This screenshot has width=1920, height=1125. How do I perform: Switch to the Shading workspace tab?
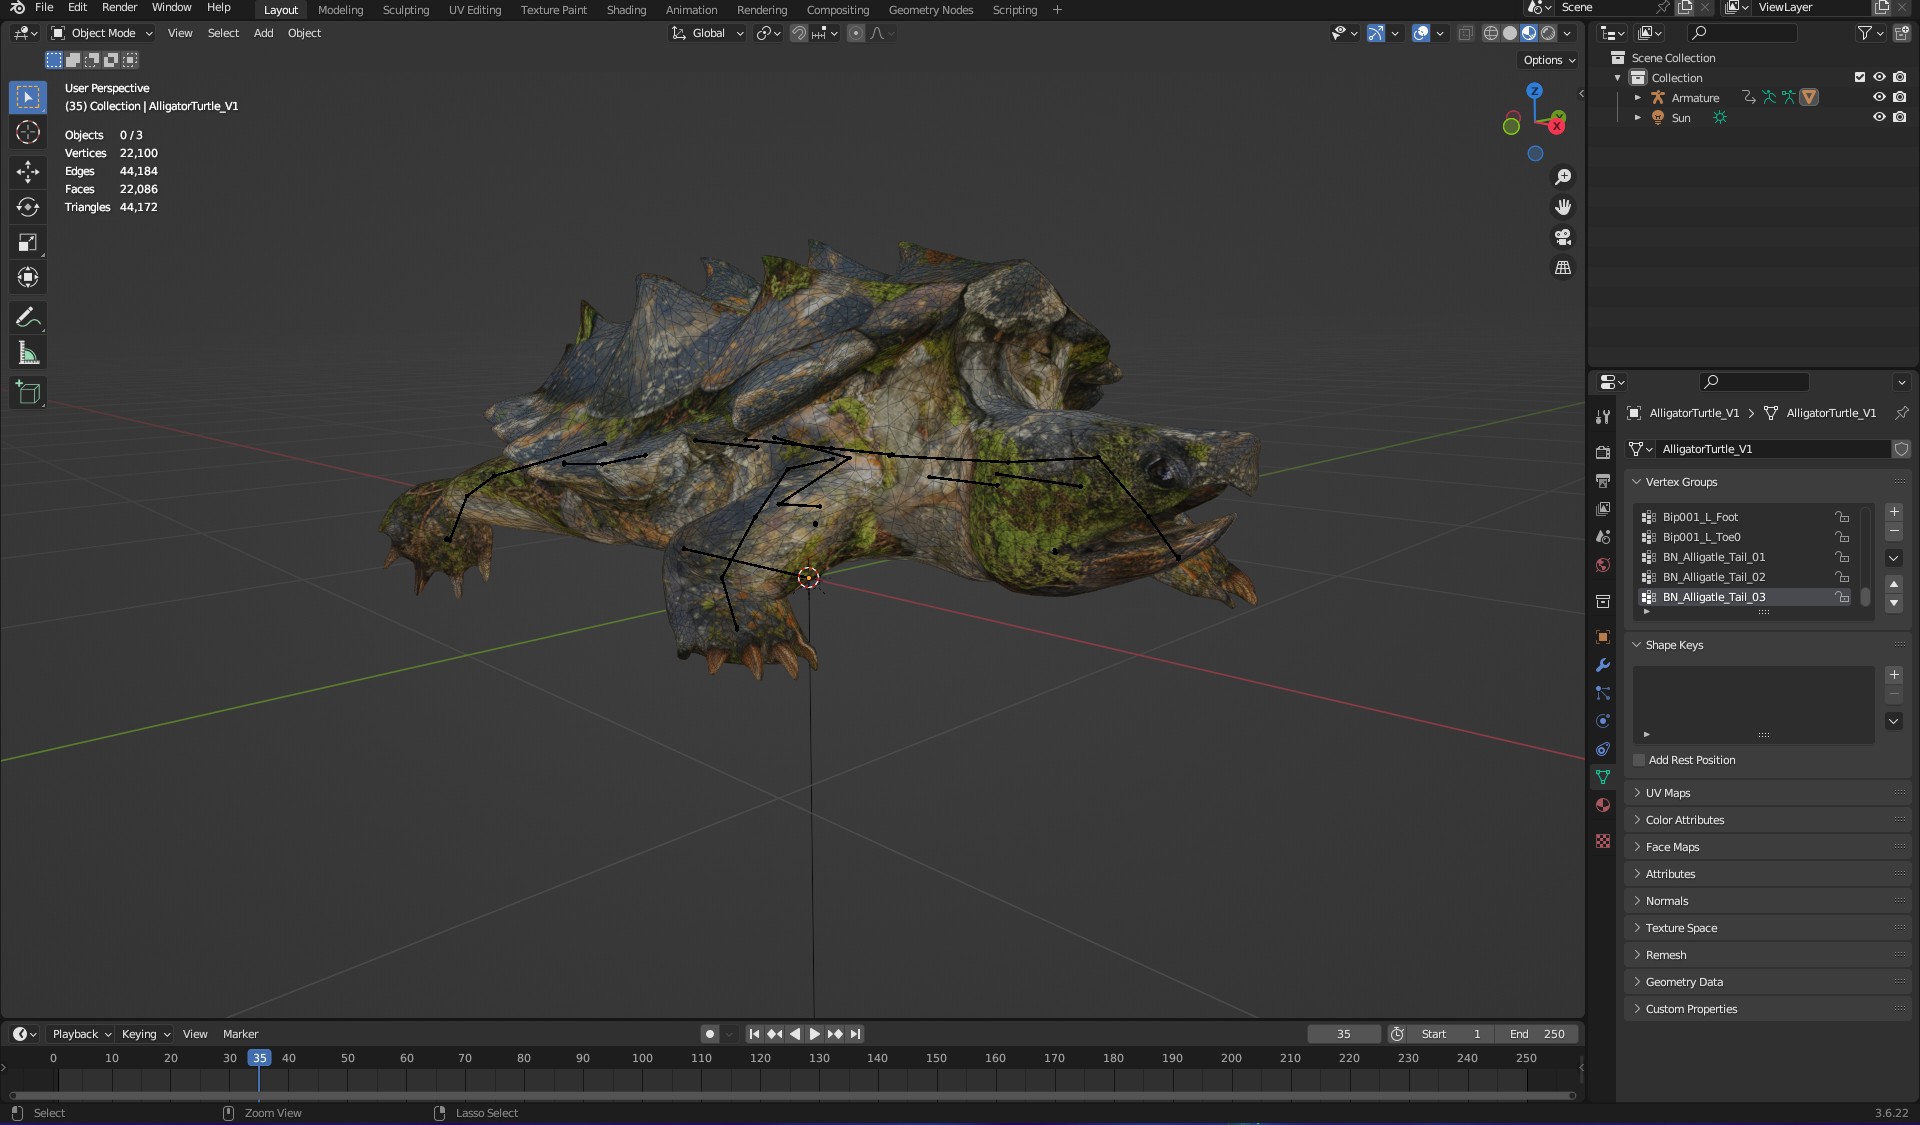[x=626, y=10]
